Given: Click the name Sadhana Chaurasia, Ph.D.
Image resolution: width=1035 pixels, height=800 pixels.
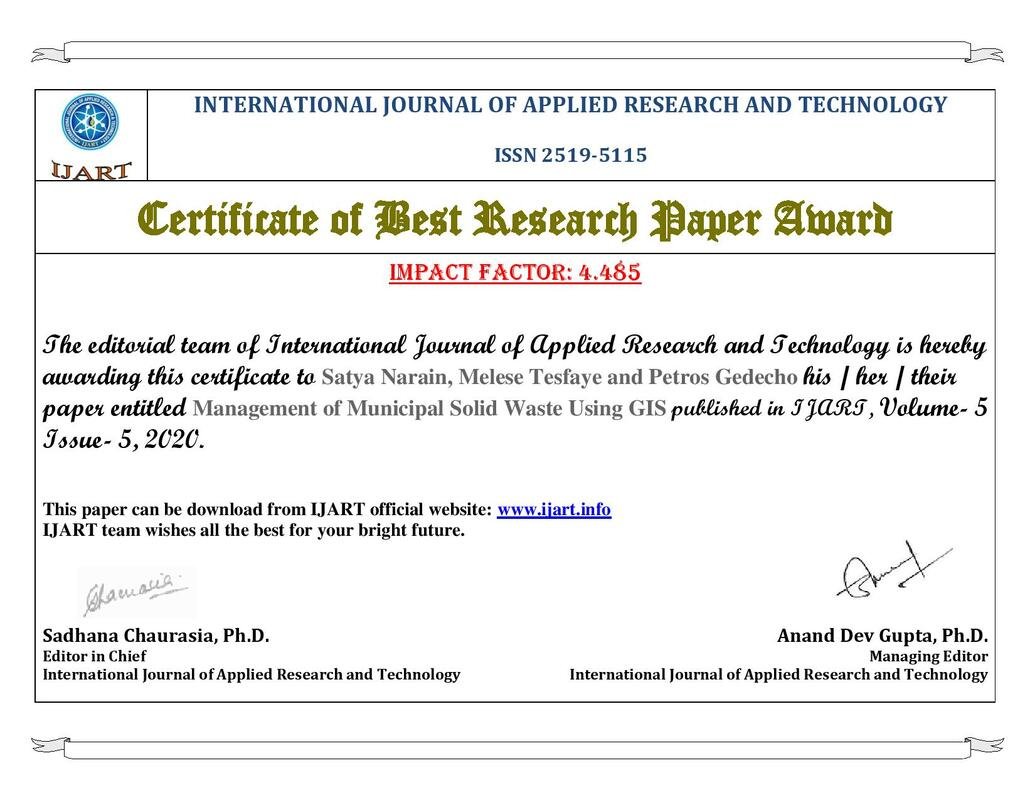Looking at the screenshot, I should click(156, 636).
